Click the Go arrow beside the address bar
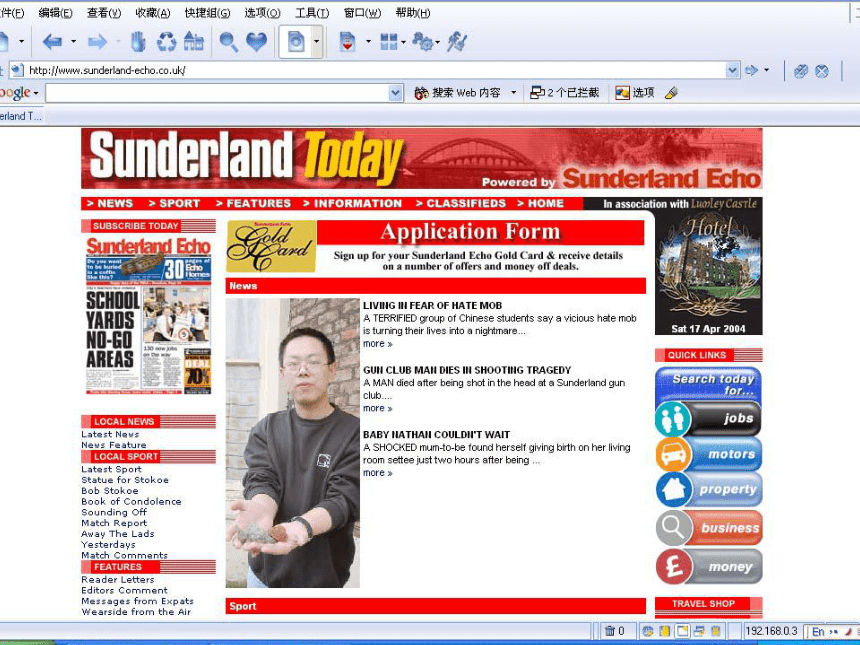This screenshot has height=645, width=860. pyautogui.click(x=751, y=70)
